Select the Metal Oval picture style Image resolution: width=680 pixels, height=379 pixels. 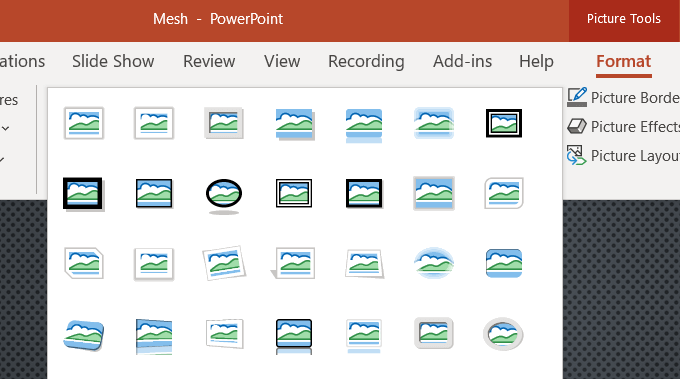(503, 334)
